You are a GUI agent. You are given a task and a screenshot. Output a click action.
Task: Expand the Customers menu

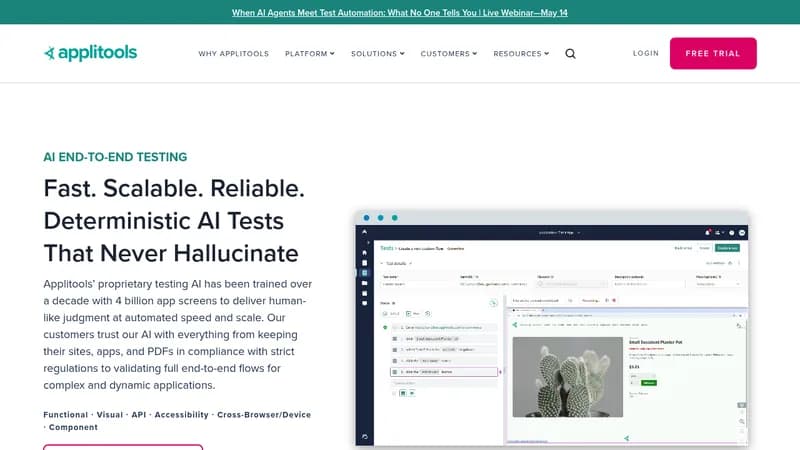coord(448,54)
